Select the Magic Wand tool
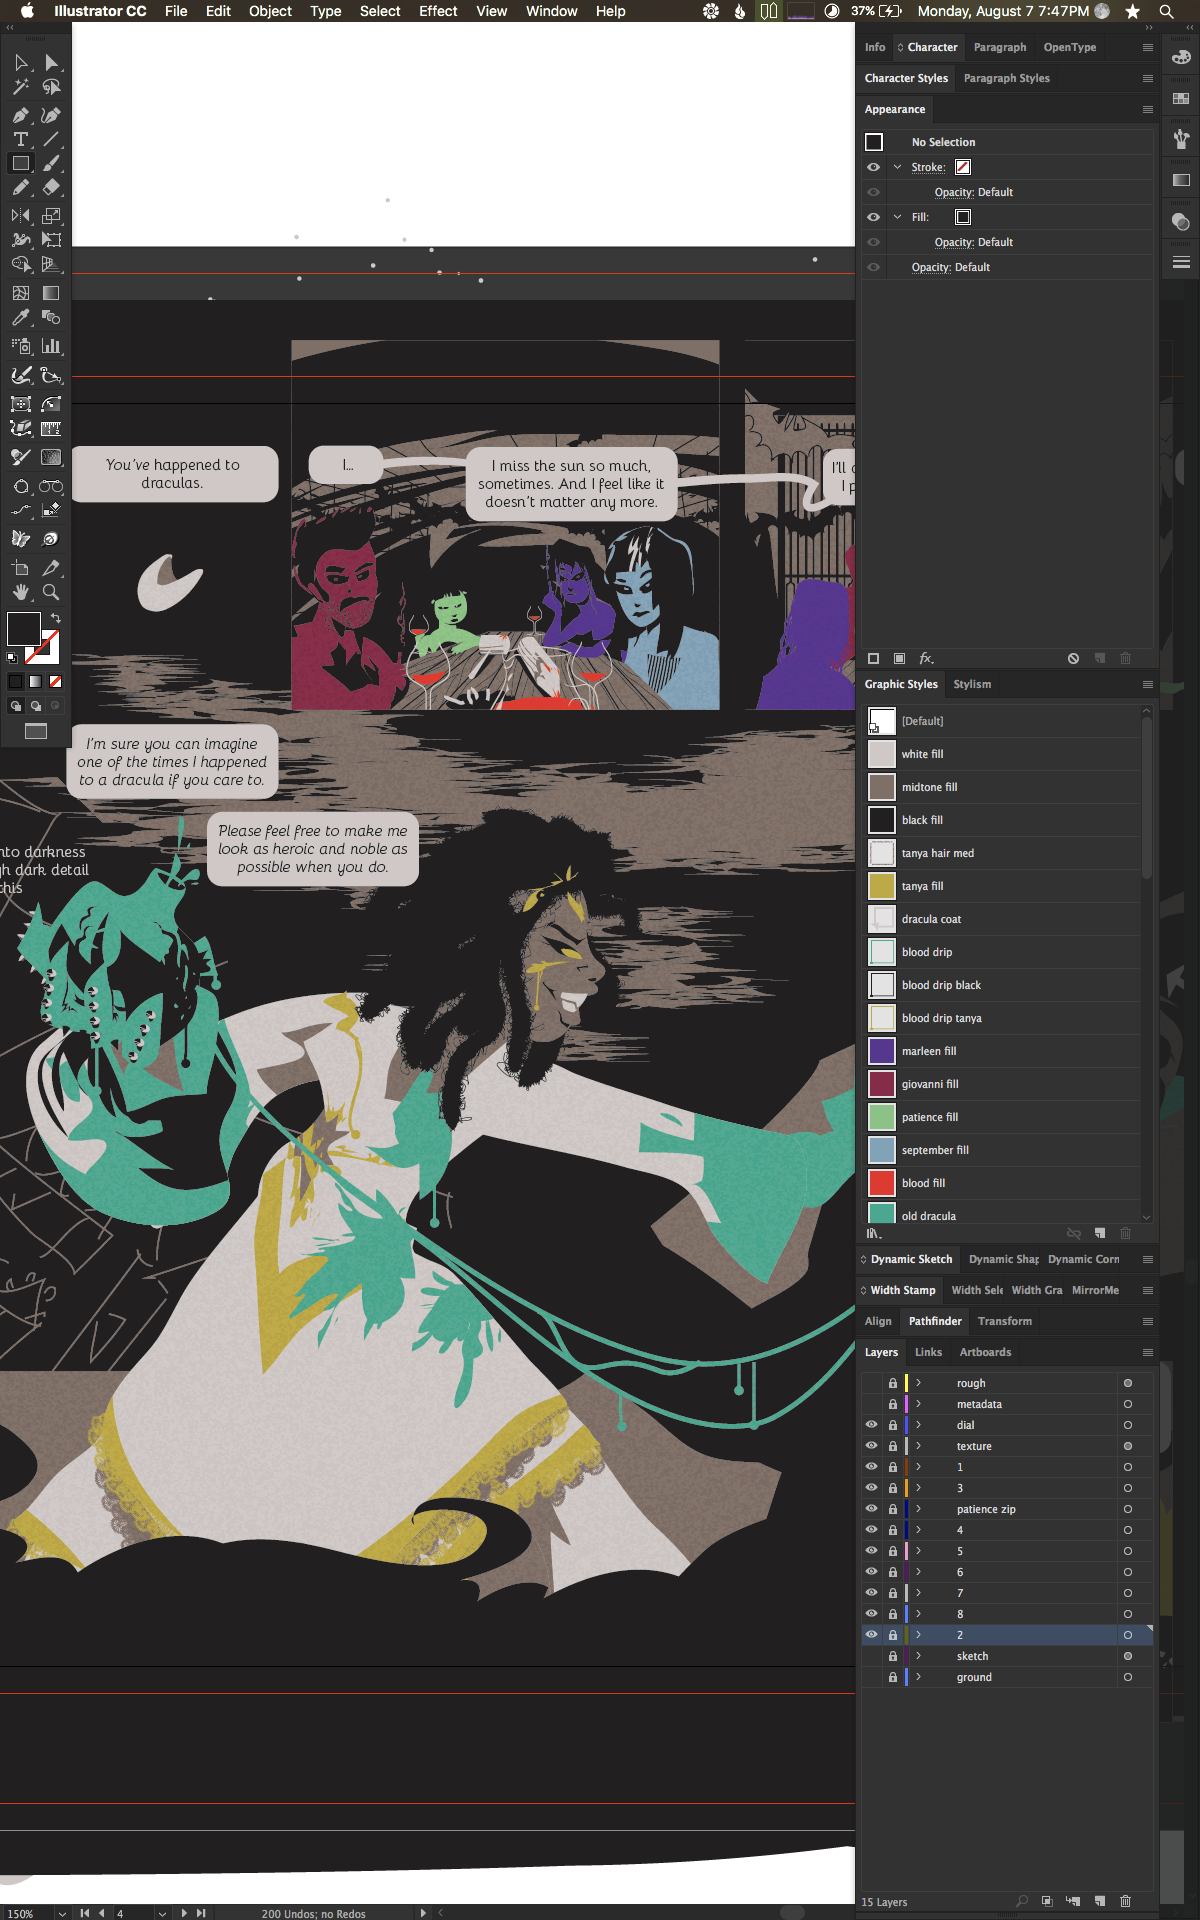The image size is (1200, 1920). pyautogui.click(x=20, y=88)
